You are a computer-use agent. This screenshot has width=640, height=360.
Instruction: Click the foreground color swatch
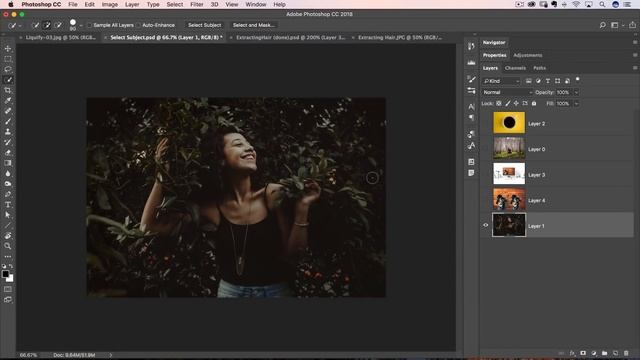coord(5,274)
